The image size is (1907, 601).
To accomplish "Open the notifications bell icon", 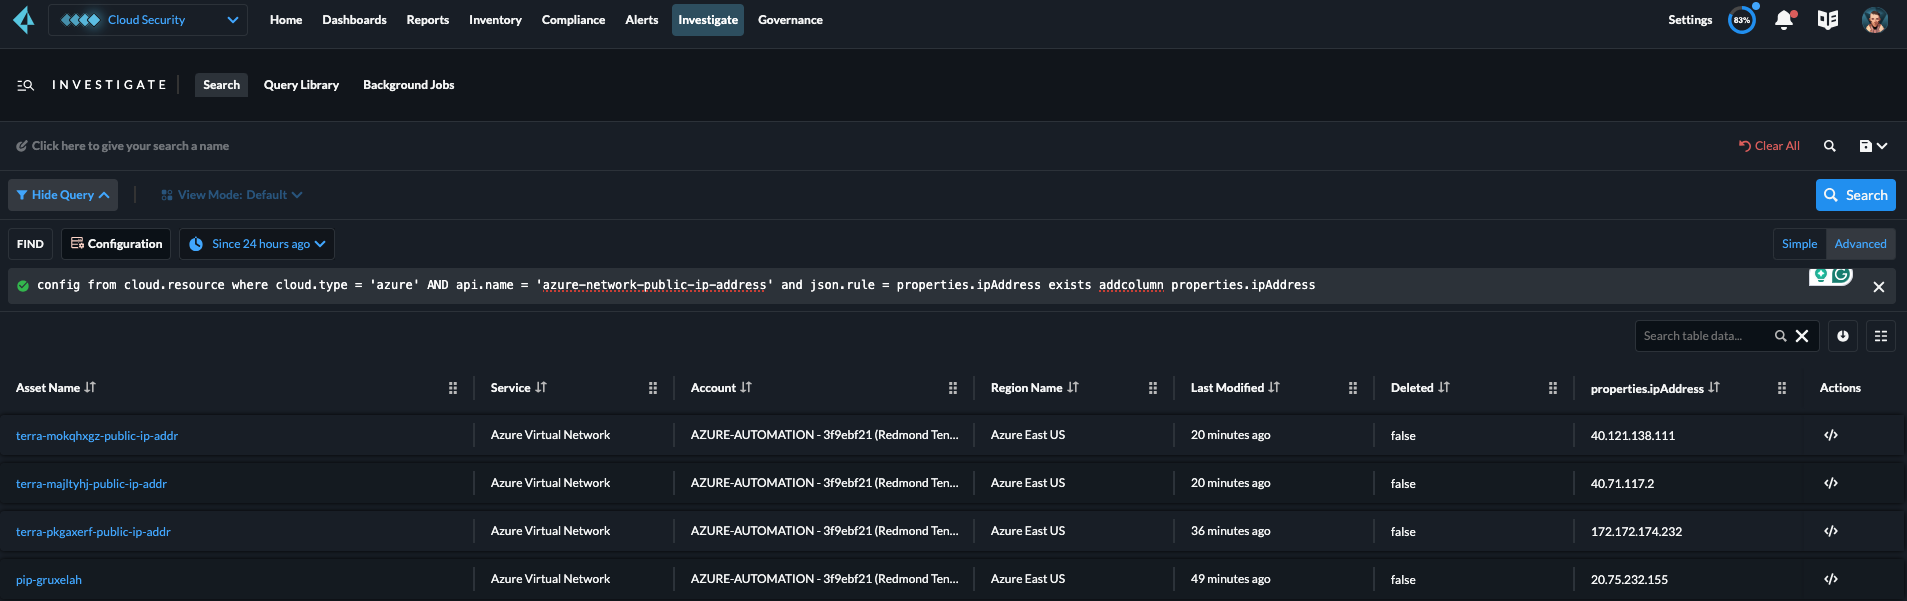I will pyautogui.click(x=1784, y=20).
